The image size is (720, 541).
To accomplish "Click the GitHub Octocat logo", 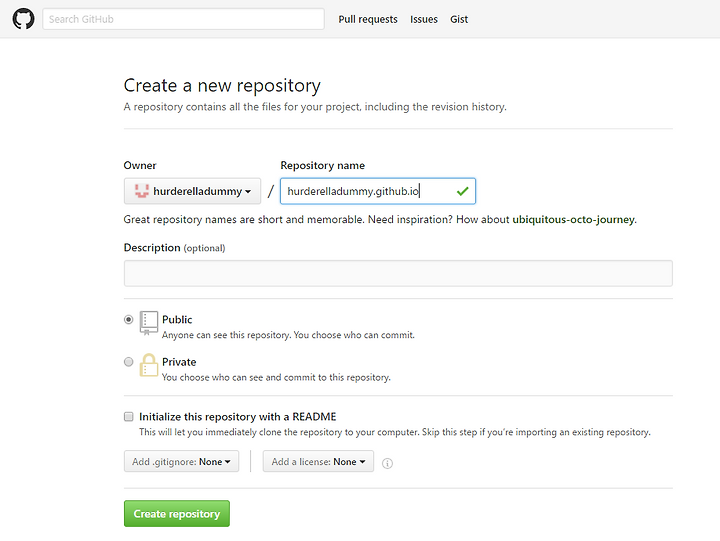I will click(x=23, y=19).
